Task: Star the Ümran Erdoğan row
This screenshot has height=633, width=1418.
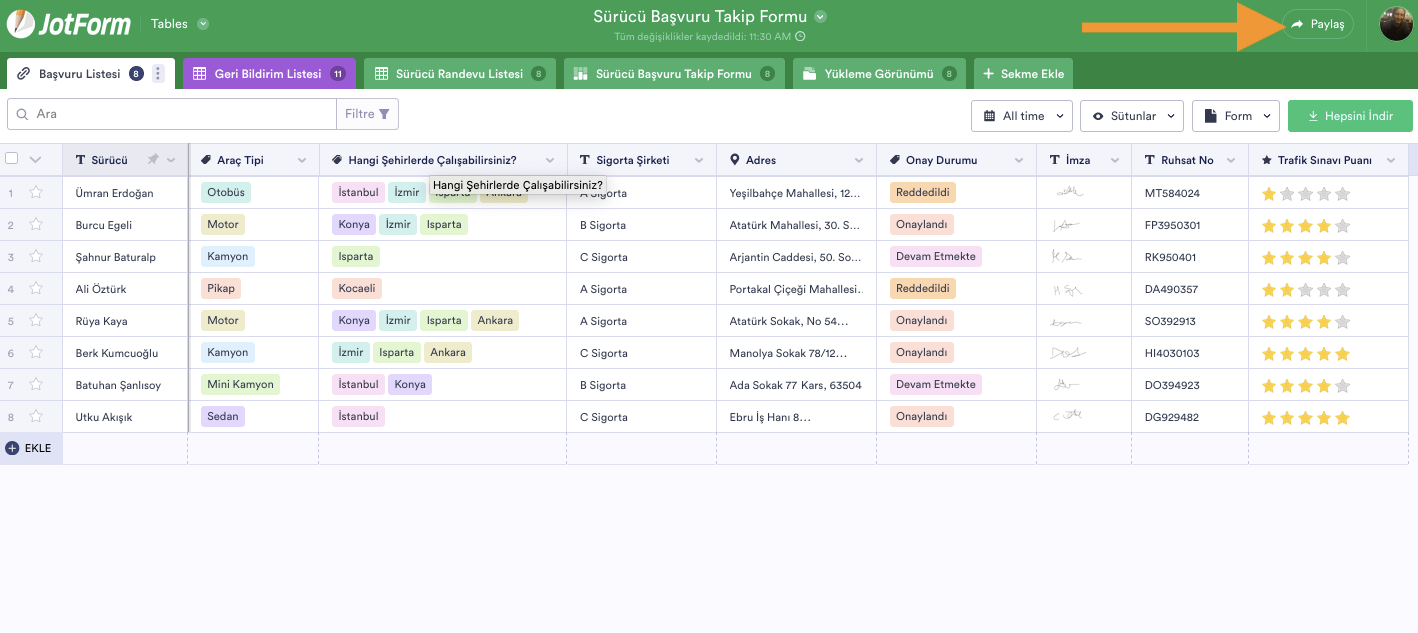Action: click(36, 193)
